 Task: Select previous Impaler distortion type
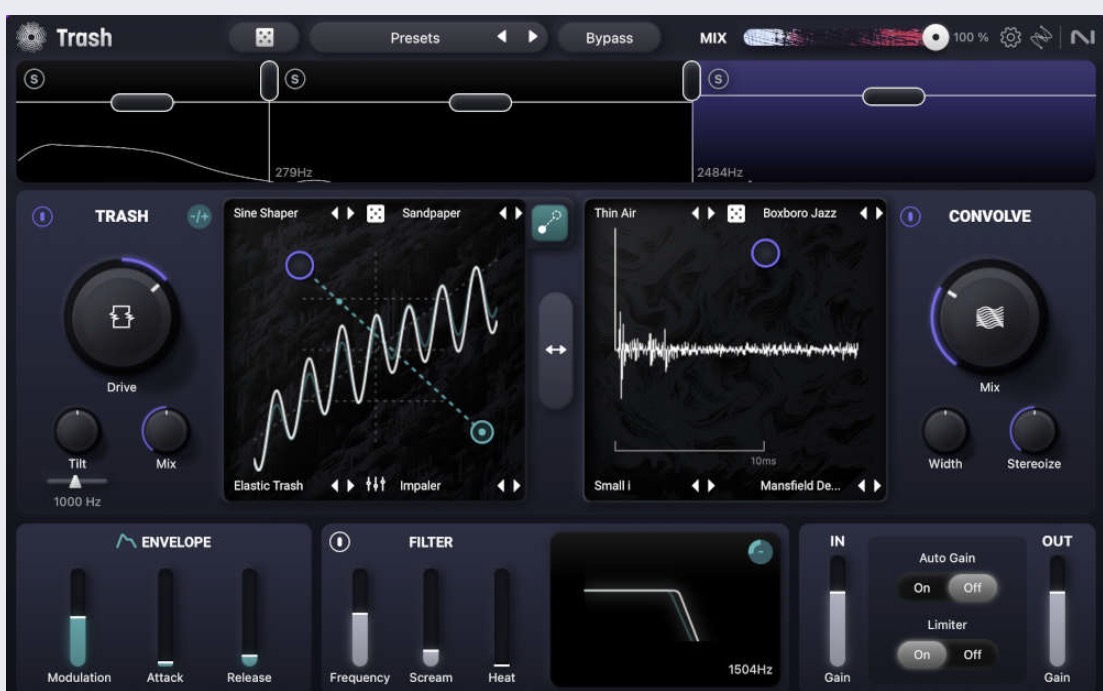pos(501,486)
